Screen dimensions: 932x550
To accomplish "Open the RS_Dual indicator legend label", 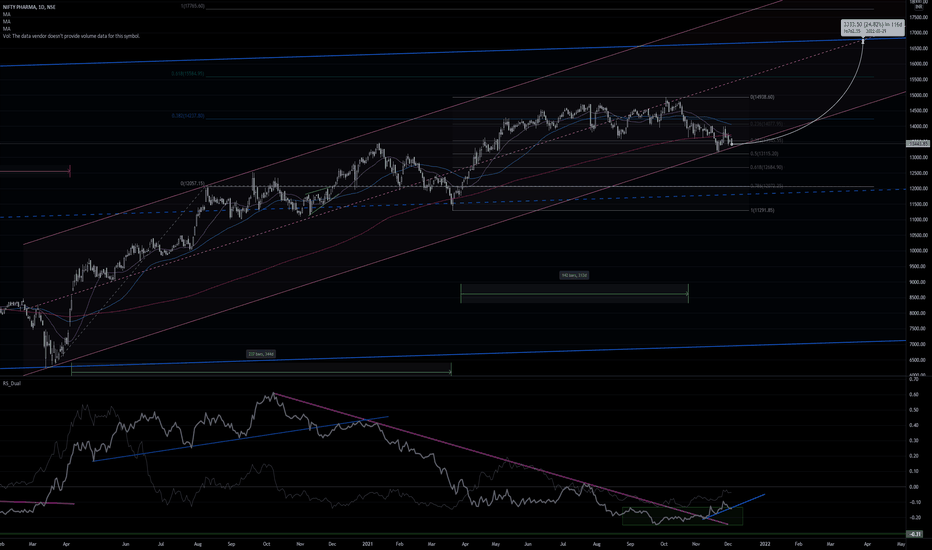I will coord(12,384).
